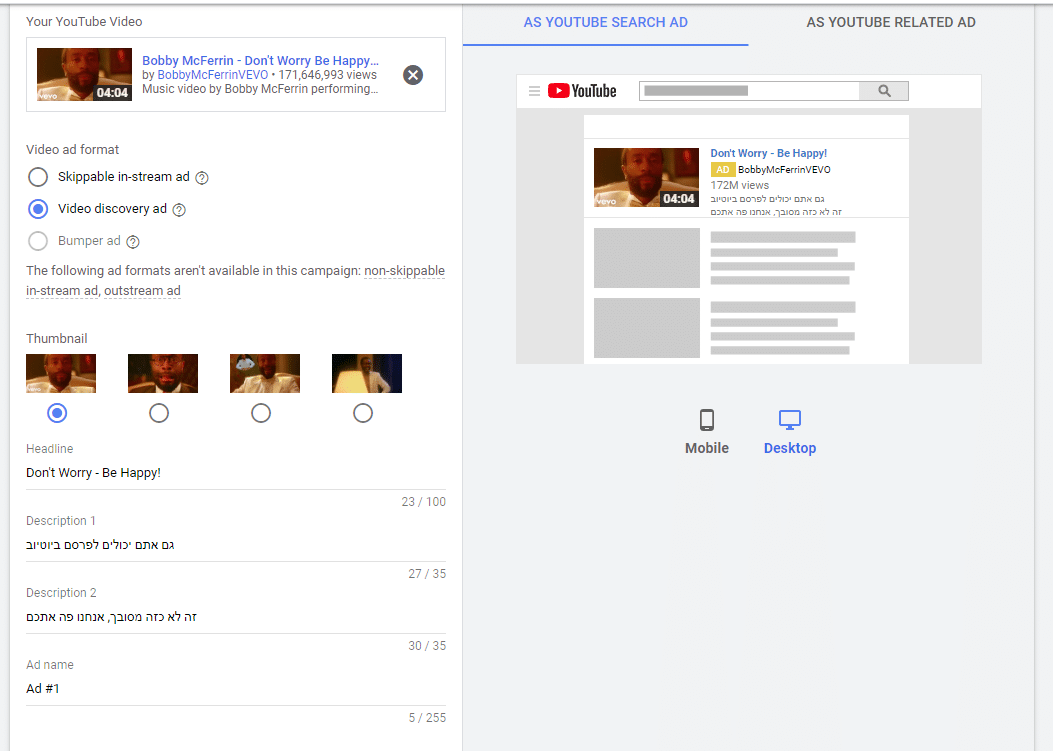This screenshot has height=751, width=1053.
Task: Click the 5 / 255 ad name counter
Action: click(427, 717)
